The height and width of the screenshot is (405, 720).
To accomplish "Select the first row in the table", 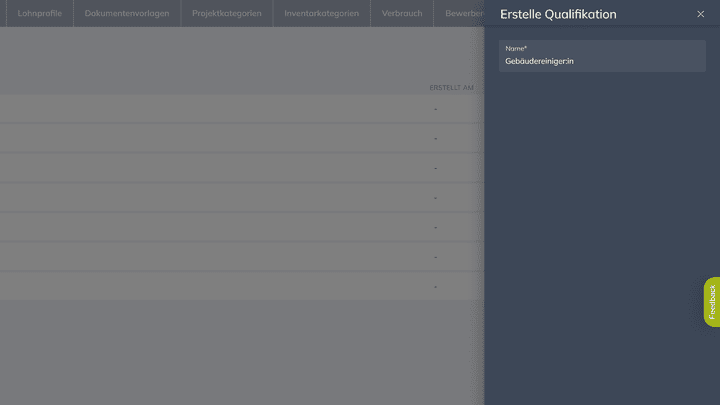I will [x=240, y=109].
